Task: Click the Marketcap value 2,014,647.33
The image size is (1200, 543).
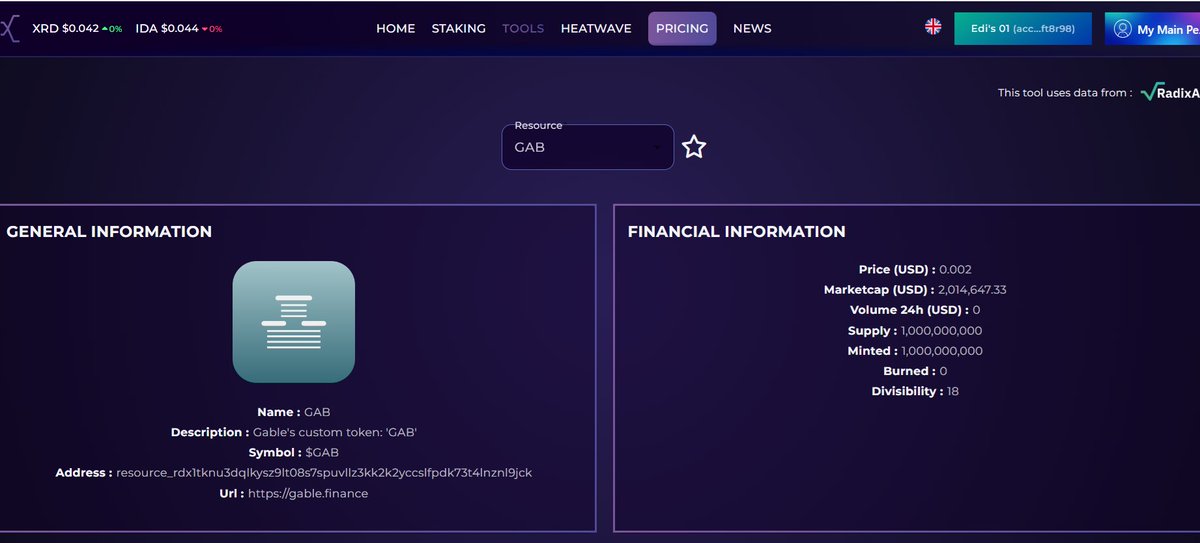Action: (x=972, y=290)
